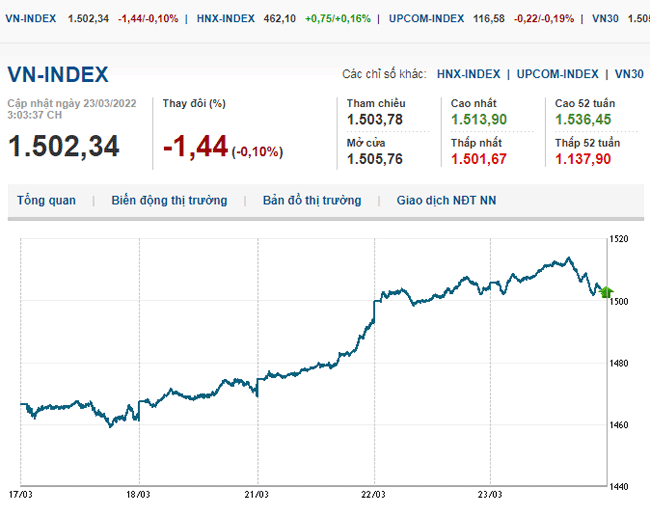
Task: Open the Tổng quan tab
Action: (46, 200)
